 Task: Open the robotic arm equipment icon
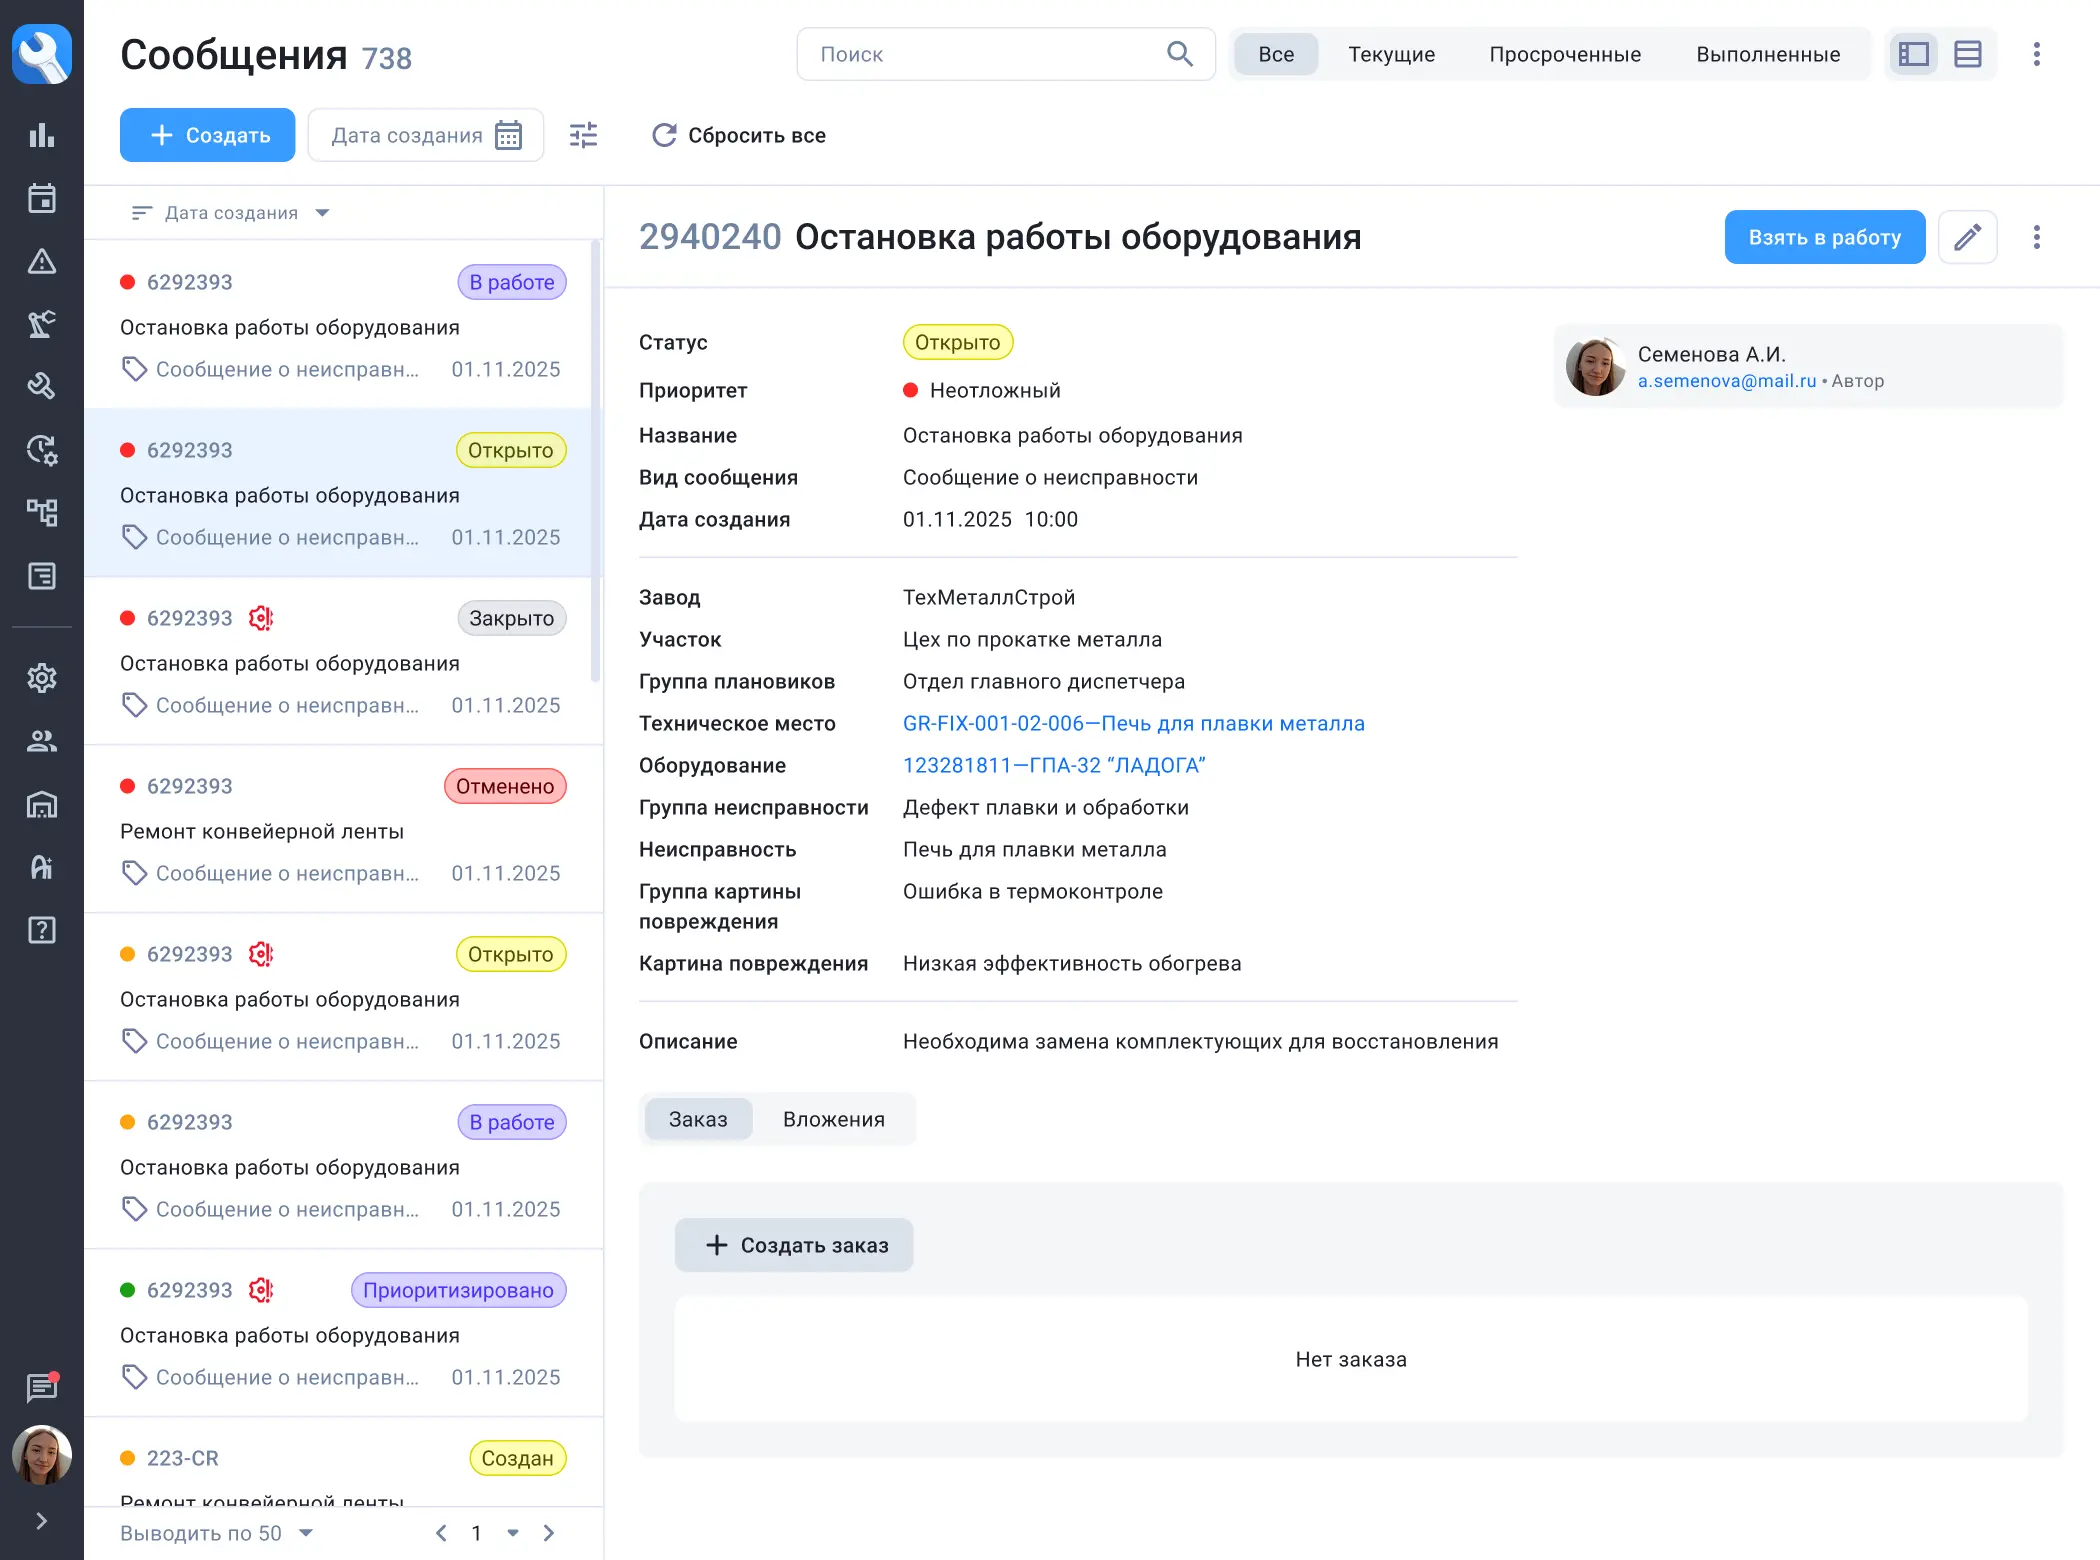[41, 324]
